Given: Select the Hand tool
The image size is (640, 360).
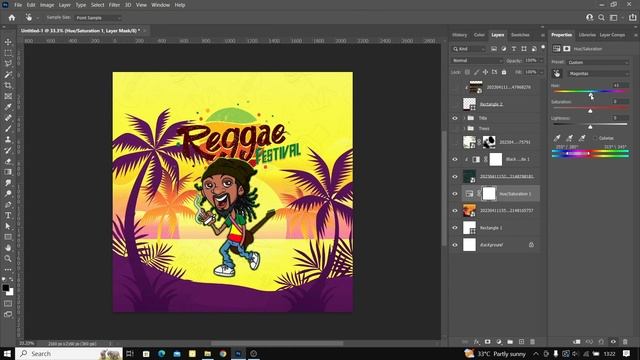Looking at the screenshot, I should point(8,248).
